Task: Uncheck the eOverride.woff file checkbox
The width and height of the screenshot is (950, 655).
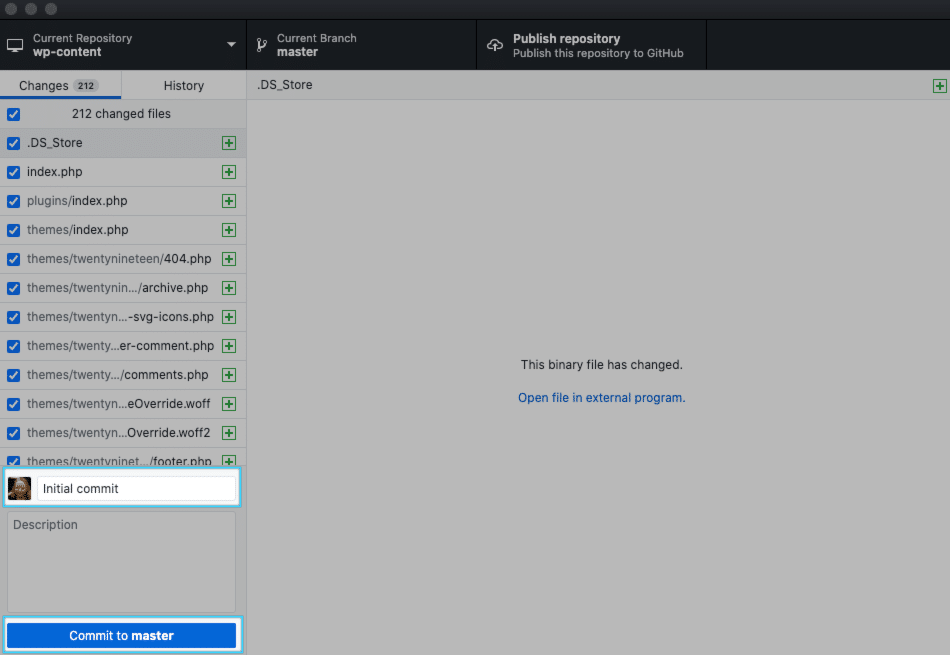Action: tap(13, 404)
